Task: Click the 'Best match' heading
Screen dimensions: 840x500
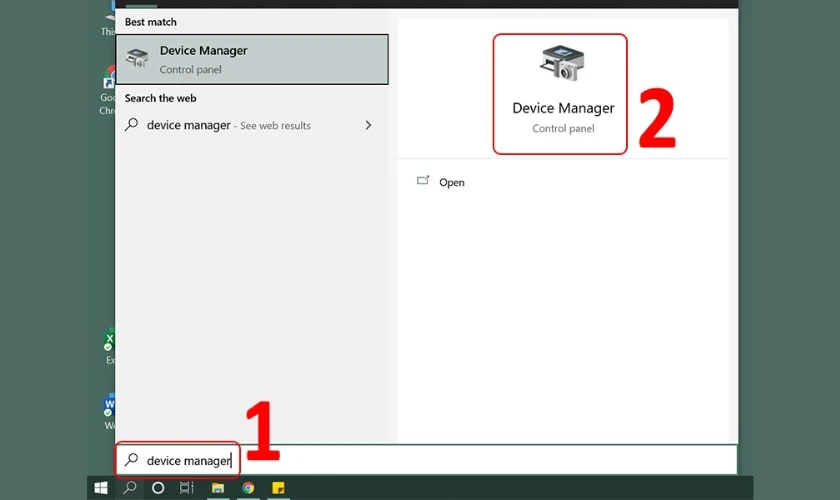Action: point(151,22)
